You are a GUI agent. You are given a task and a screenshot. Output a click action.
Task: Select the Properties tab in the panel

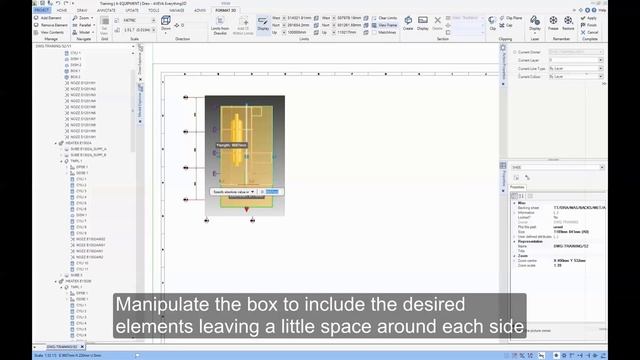517,187
